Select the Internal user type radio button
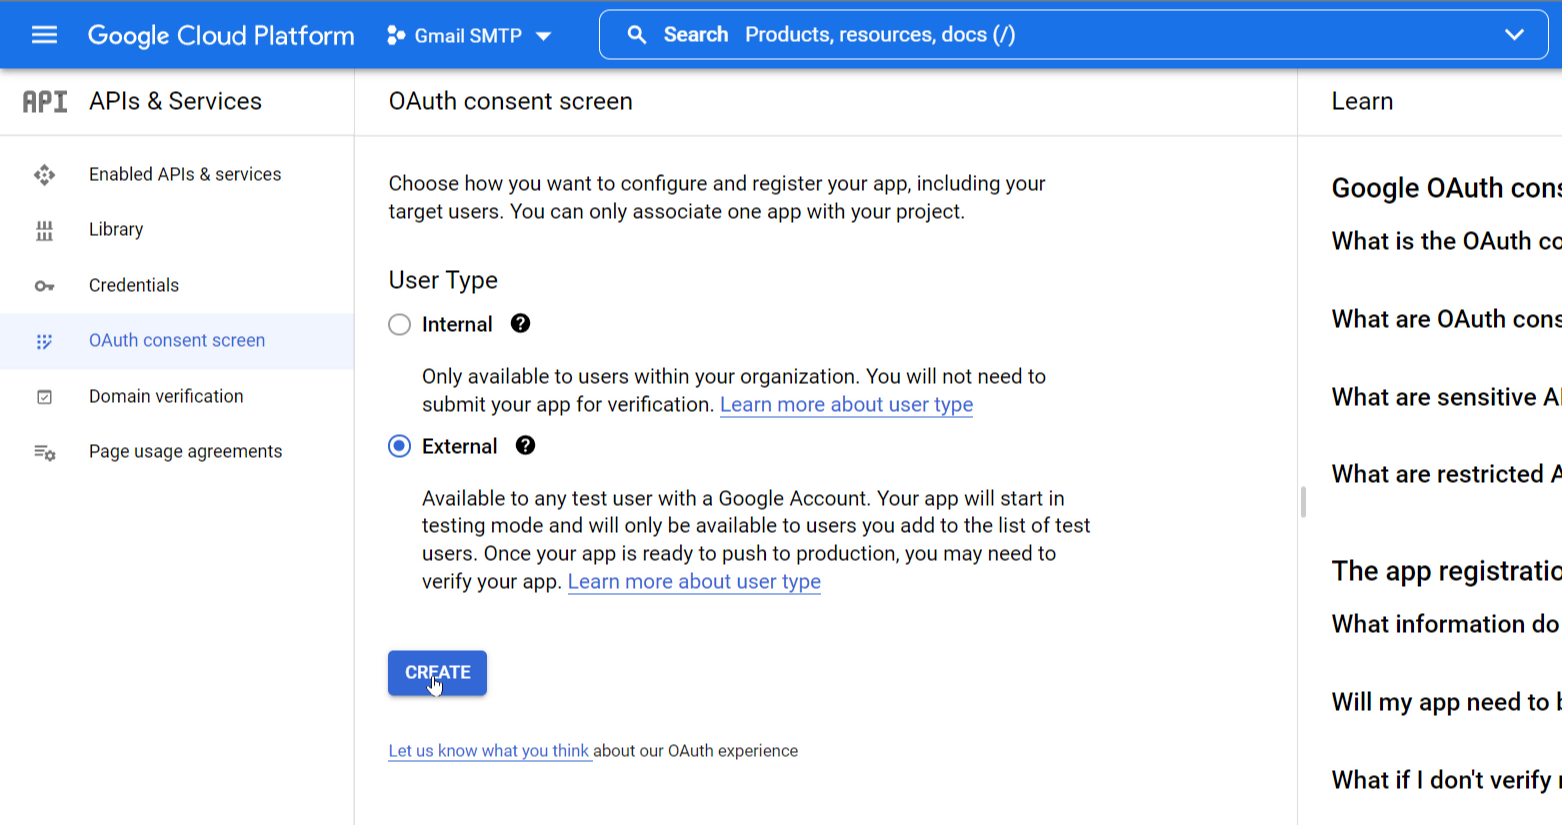 pyautogui.click(x=399, y=324)
